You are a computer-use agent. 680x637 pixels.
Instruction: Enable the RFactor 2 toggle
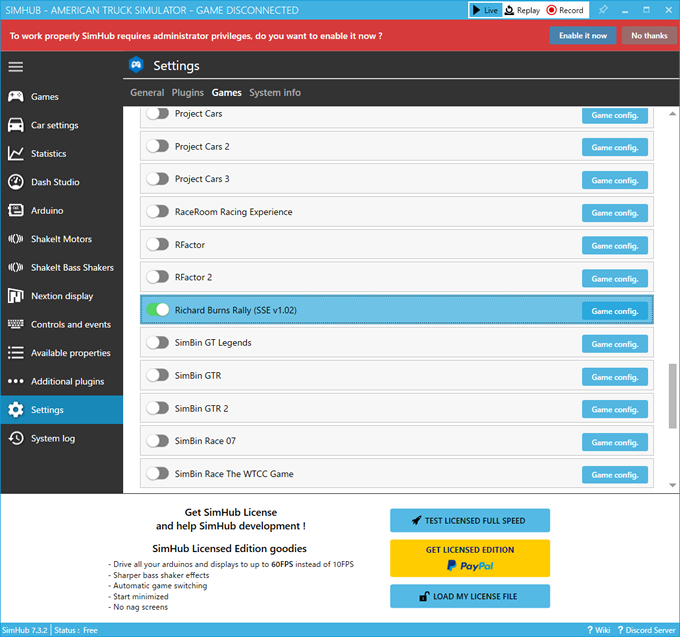click(157, 277)
